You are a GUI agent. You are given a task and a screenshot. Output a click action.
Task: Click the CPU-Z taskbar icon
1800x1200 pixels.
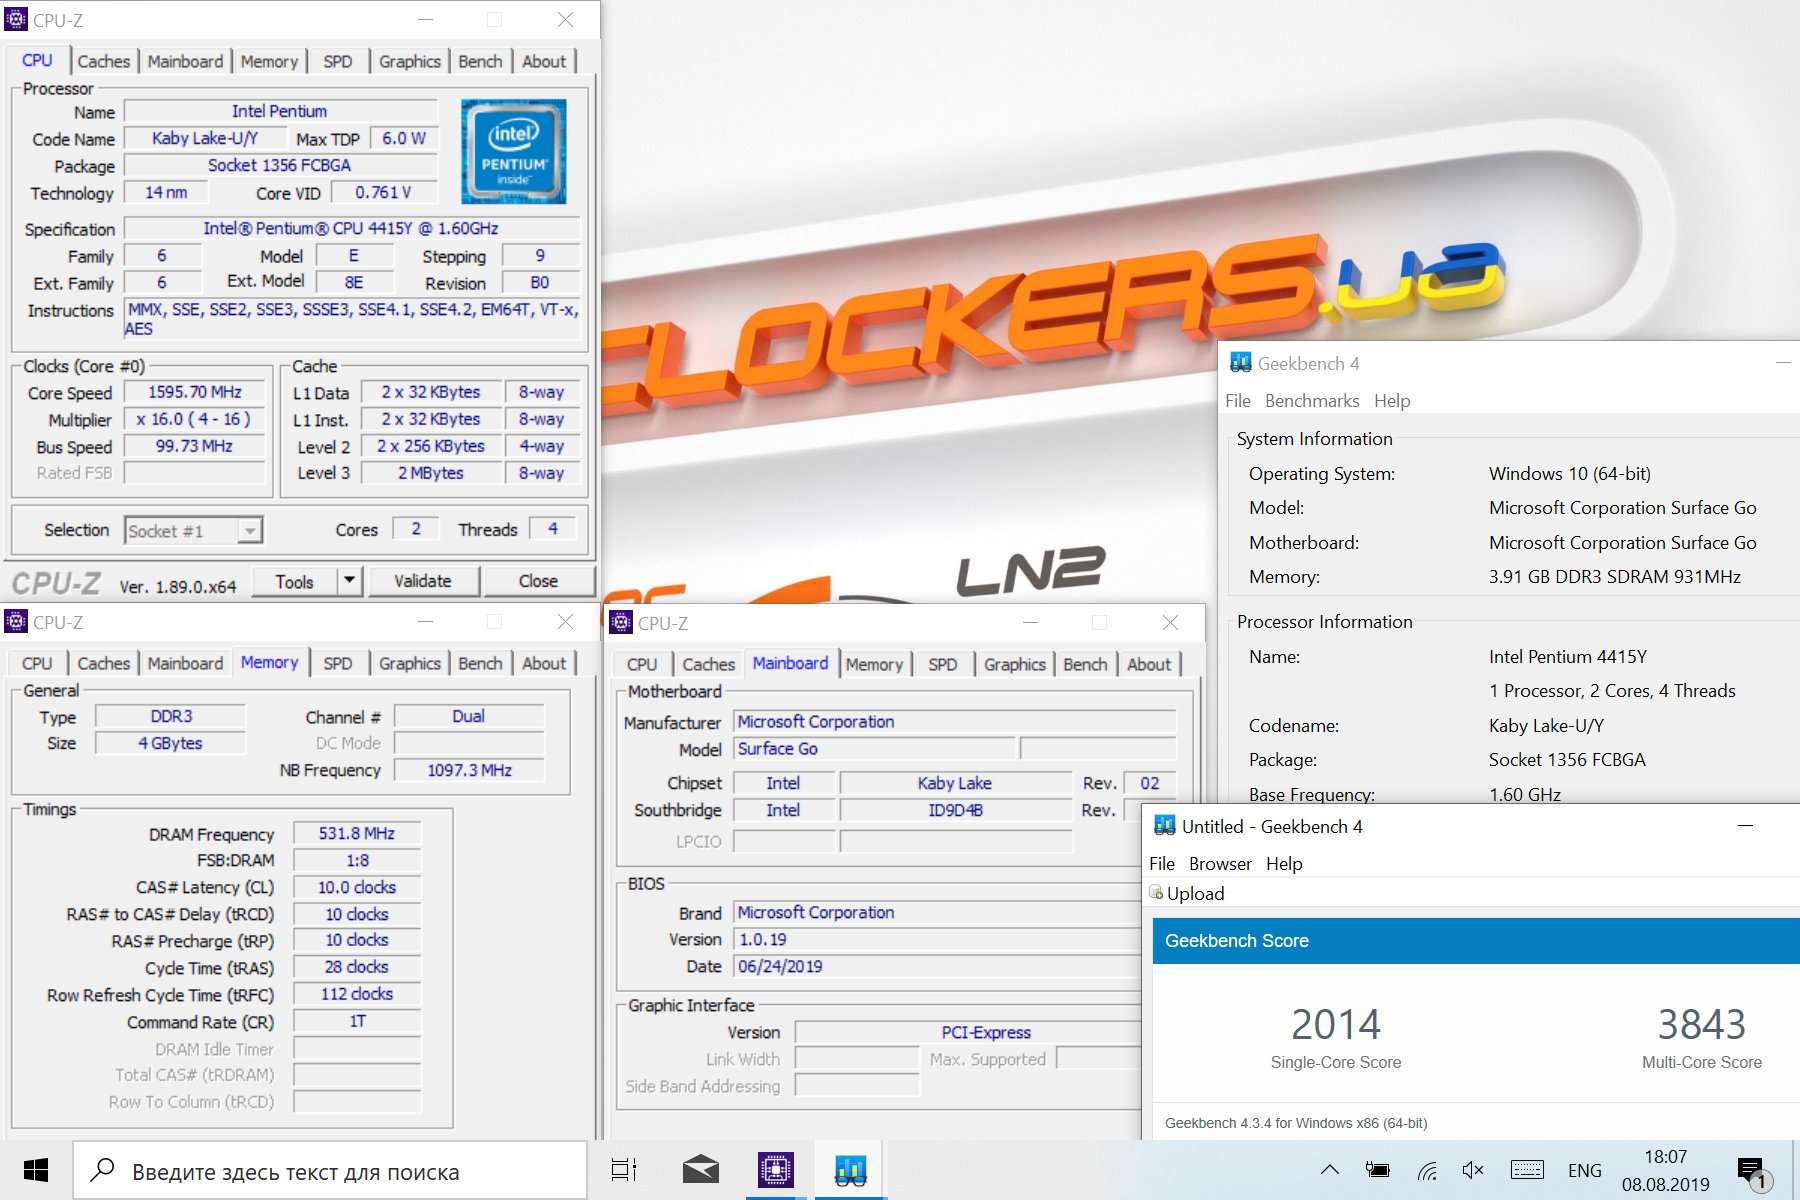[776, 1170]
